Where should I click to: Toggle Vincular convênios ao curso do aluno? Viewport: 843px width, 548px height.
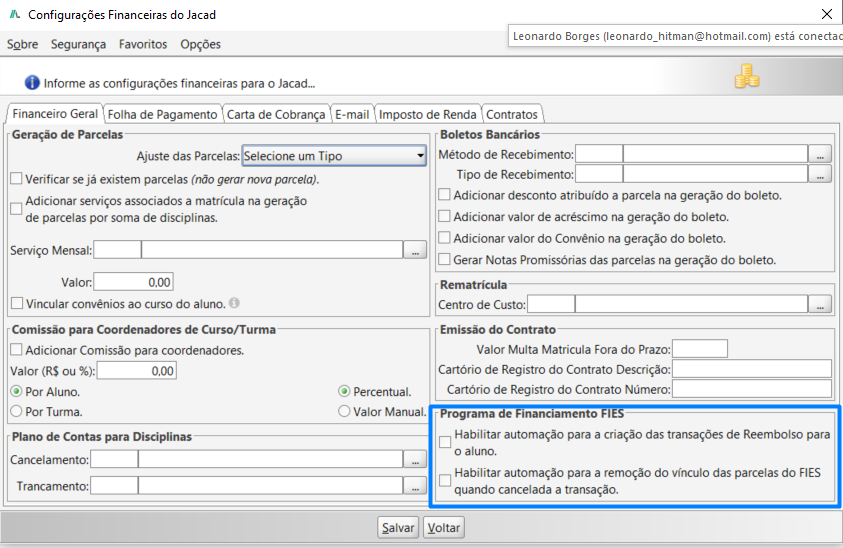point(17,303)
